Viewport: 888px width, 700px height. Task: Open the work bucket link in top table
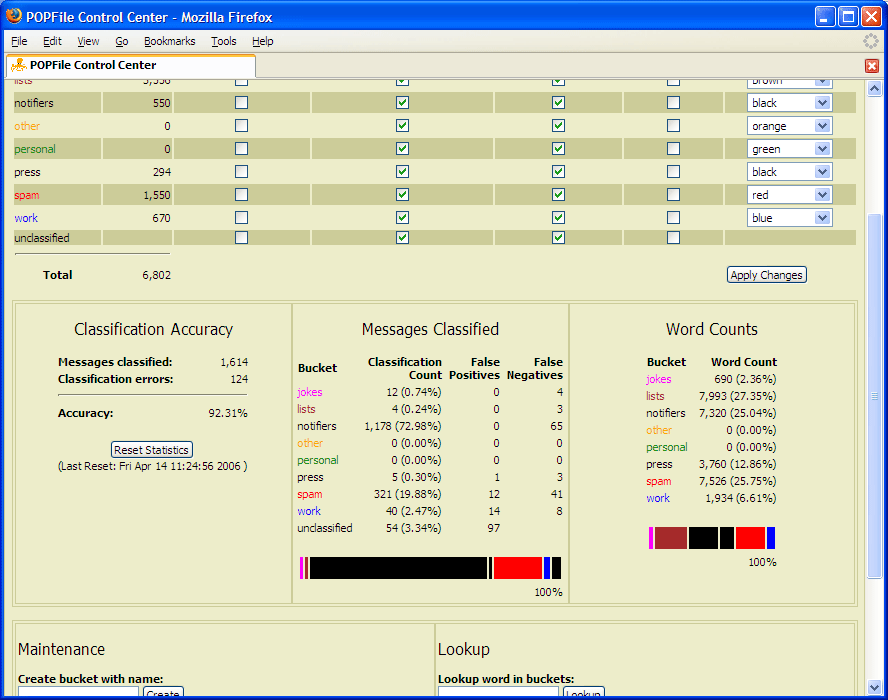point(25,218)
